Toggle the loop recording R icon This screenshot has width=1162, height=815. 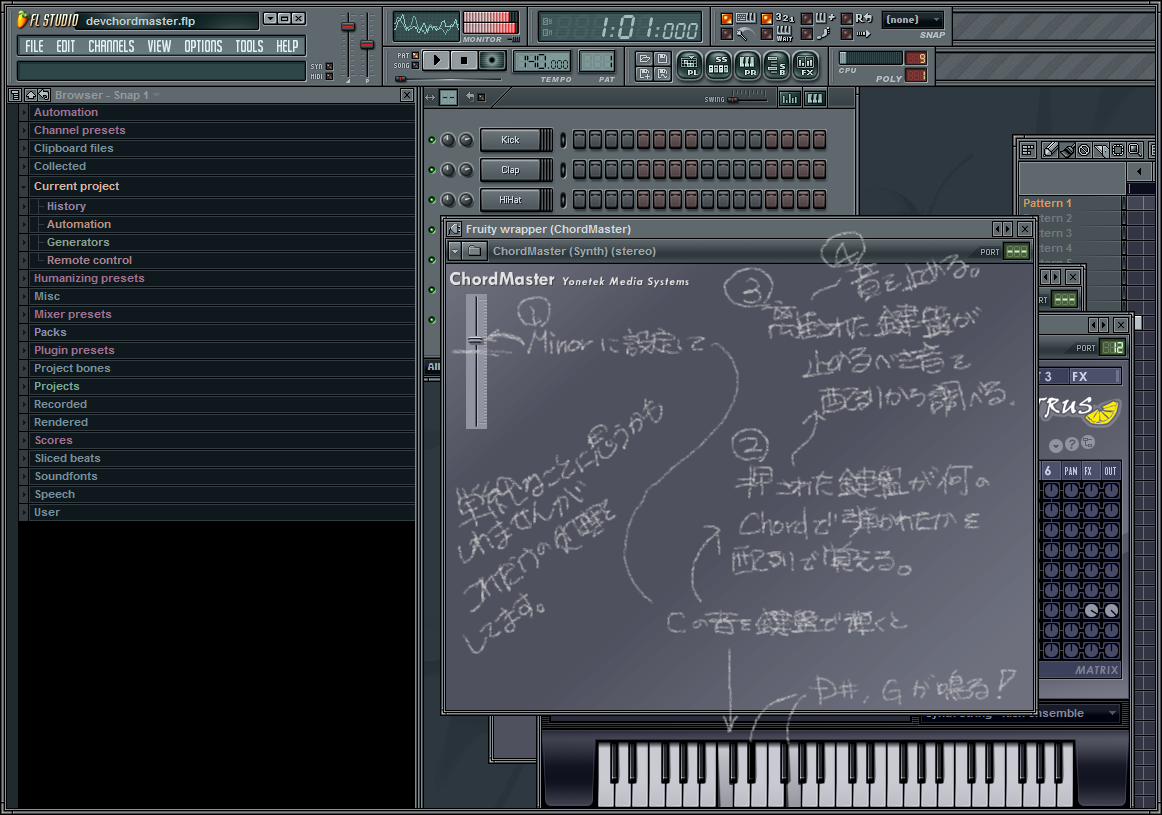[x=864, y=18]
